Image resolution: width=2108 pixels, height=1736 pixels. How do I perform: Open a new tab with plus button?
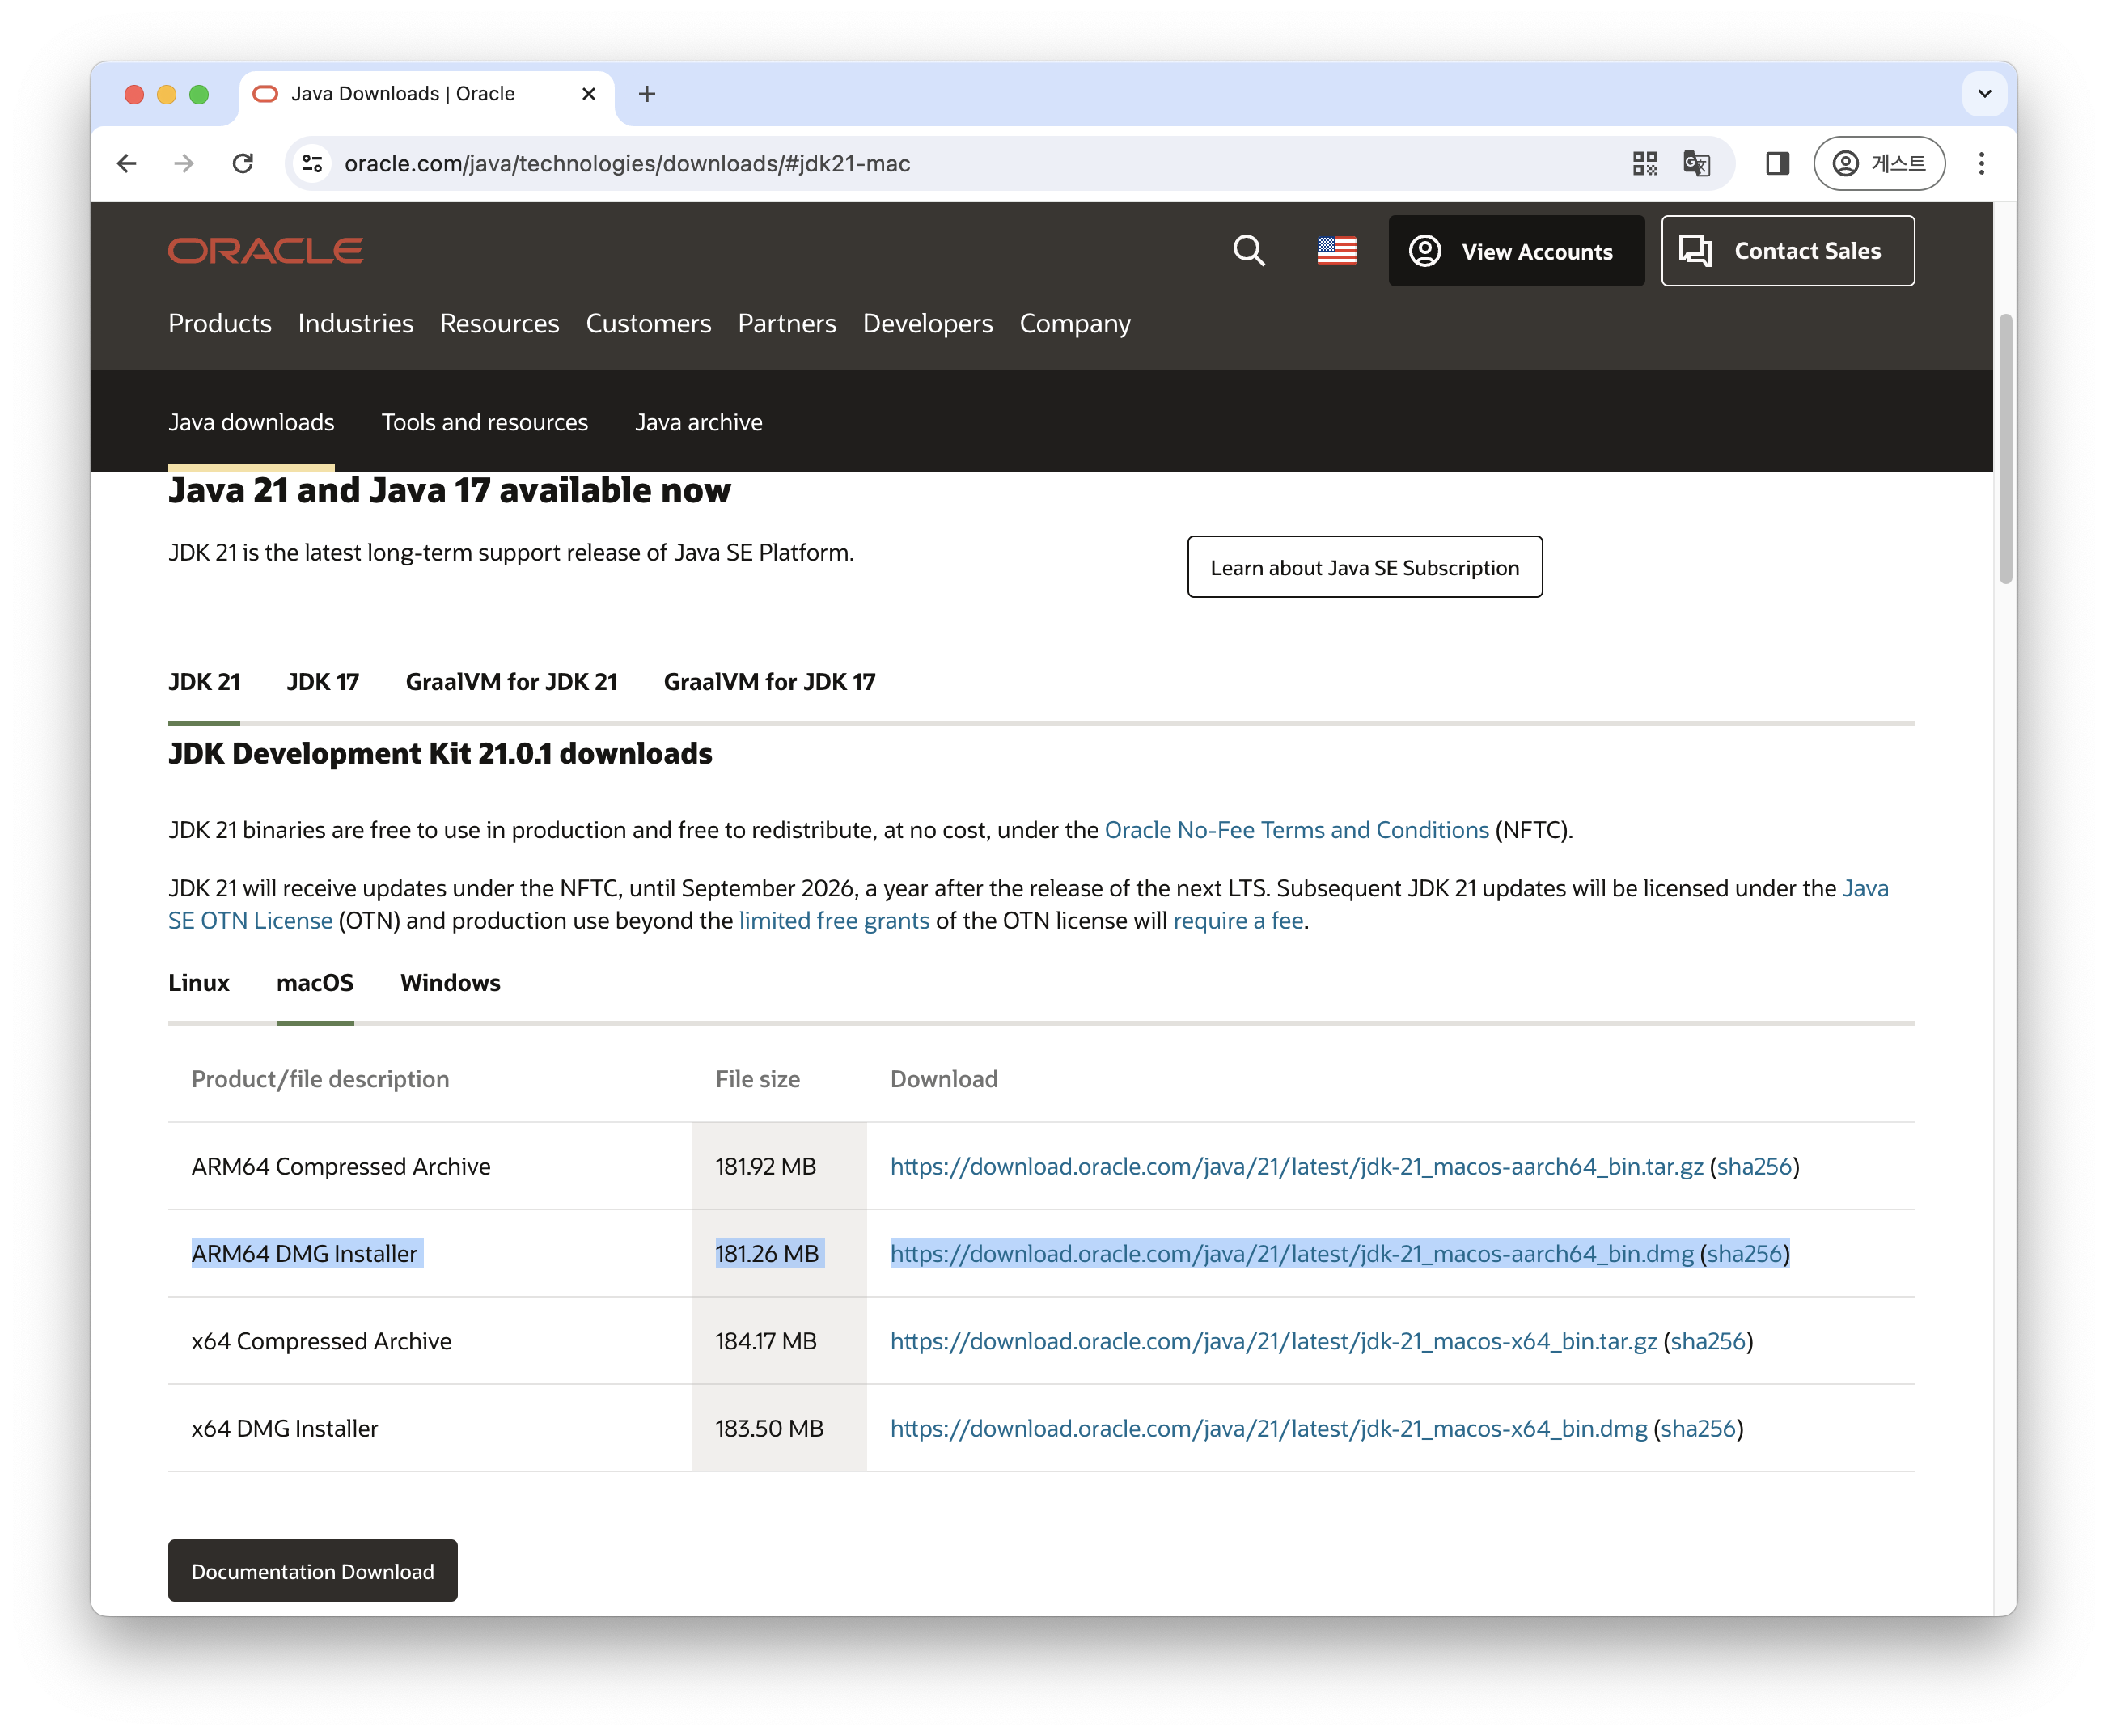(x=647, y=94)
